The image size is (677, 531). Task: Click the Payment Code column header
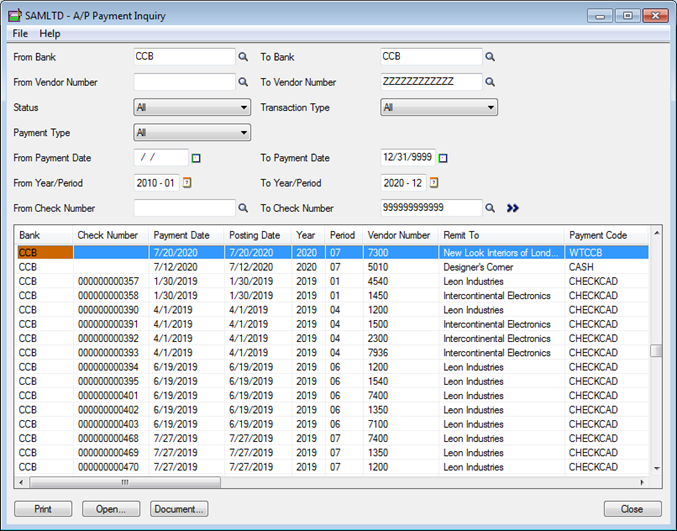[x=606, y=235]
